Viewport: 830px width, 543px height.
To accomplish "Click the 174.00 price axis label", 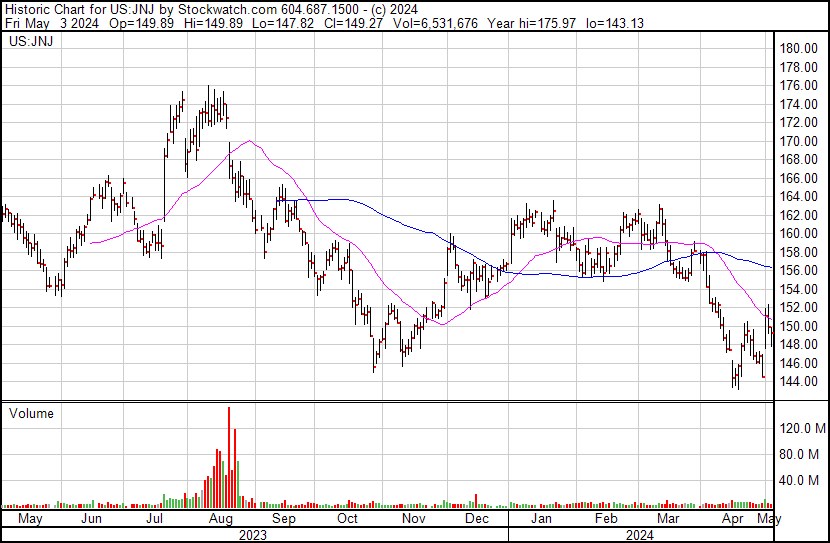I will 799,104.
